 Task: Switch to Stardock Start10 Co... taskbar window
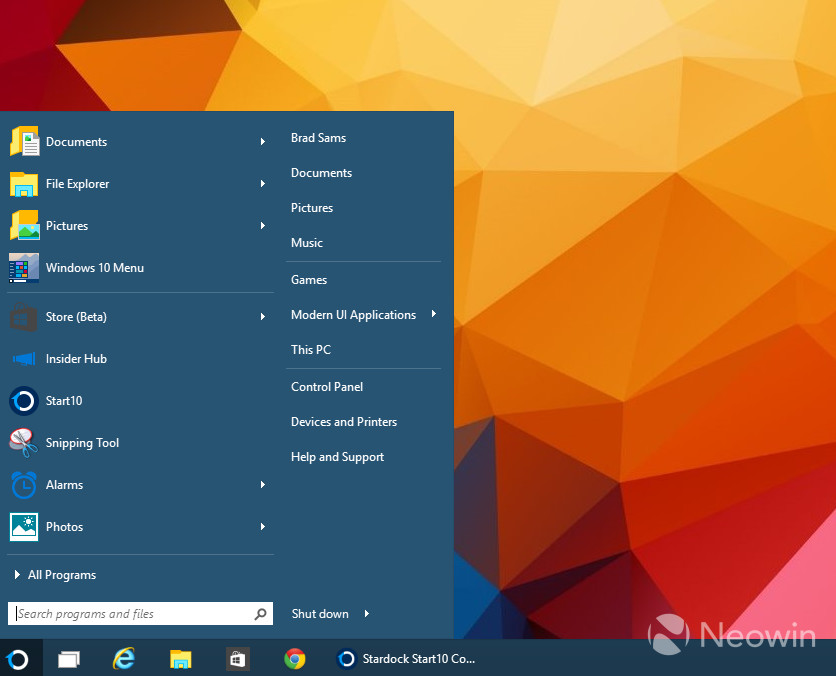(406, 659)
